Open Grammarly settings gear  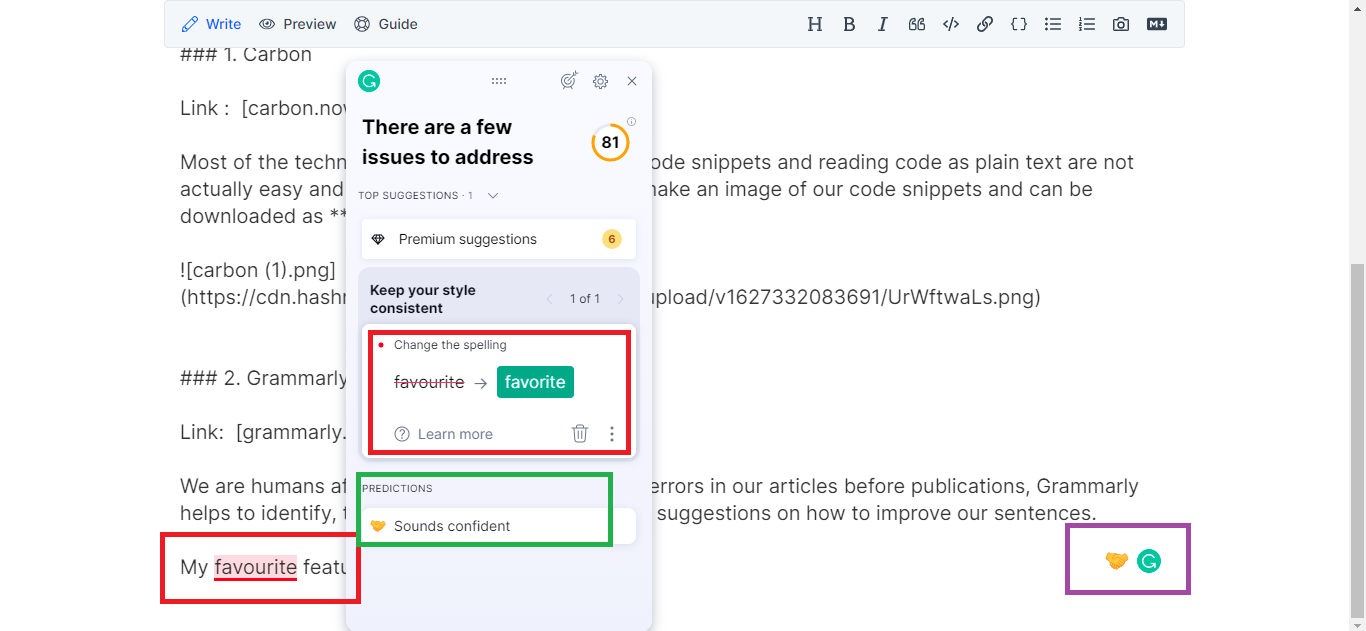click(600, 81)
